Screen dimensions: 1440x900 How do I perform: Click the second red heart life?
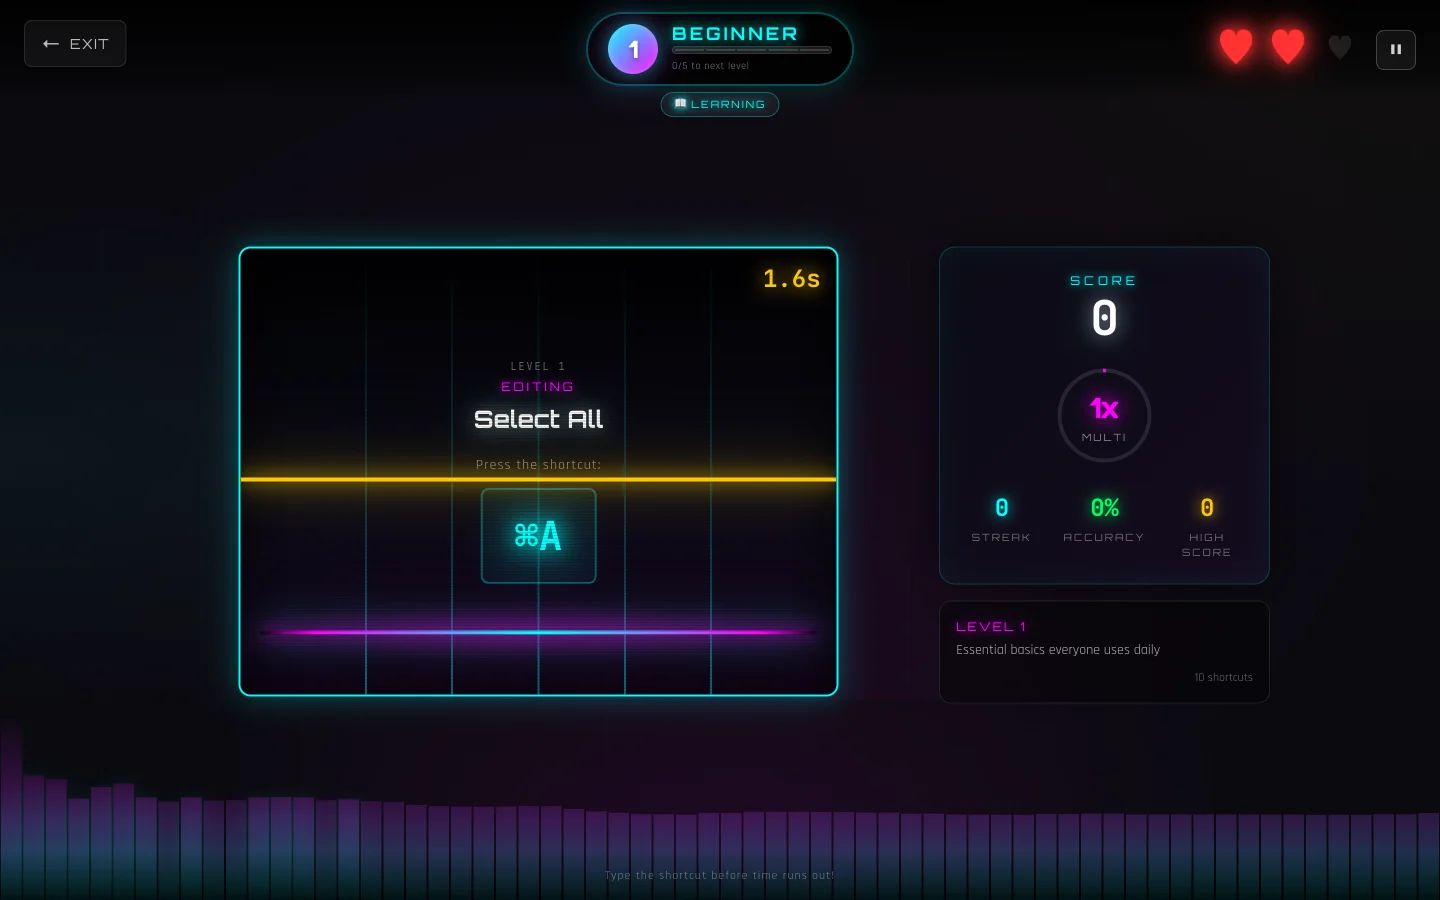click(1287, 46)
